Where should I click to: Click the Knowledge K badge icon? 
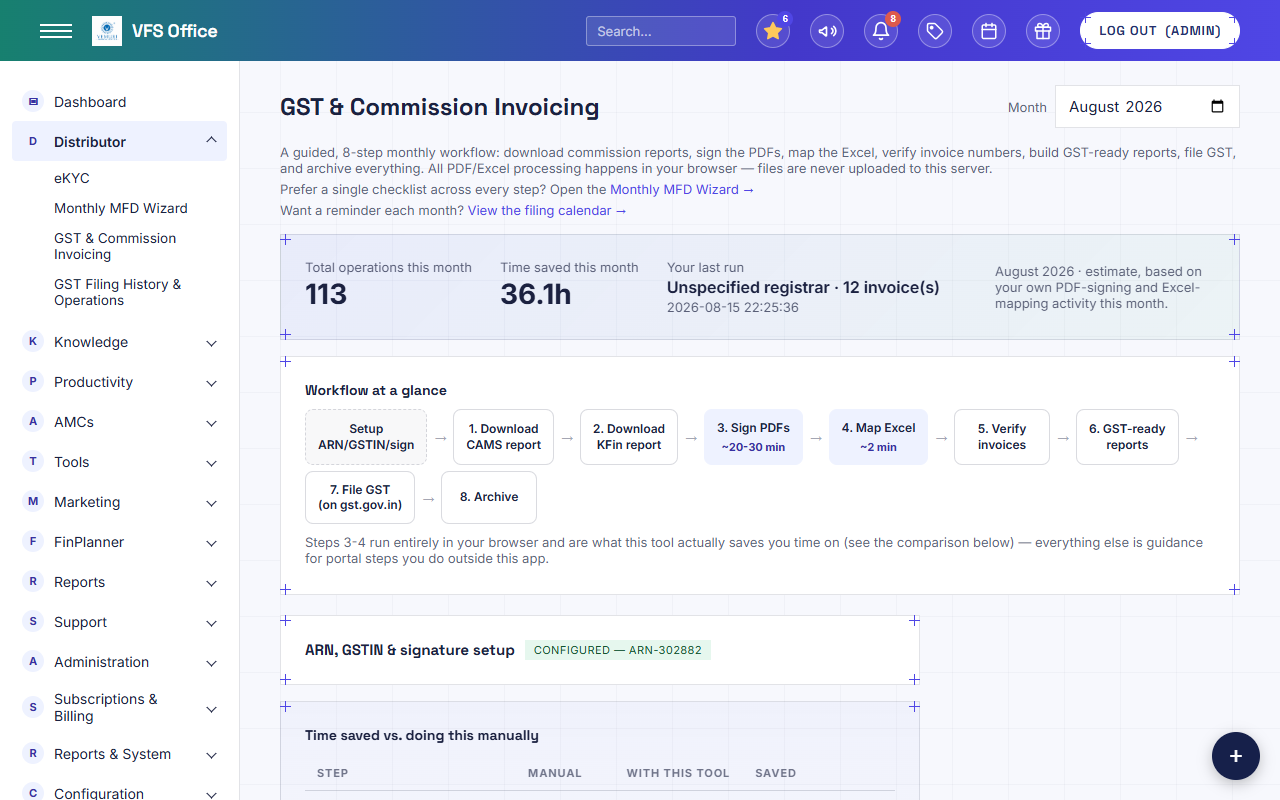click(33, 342)
